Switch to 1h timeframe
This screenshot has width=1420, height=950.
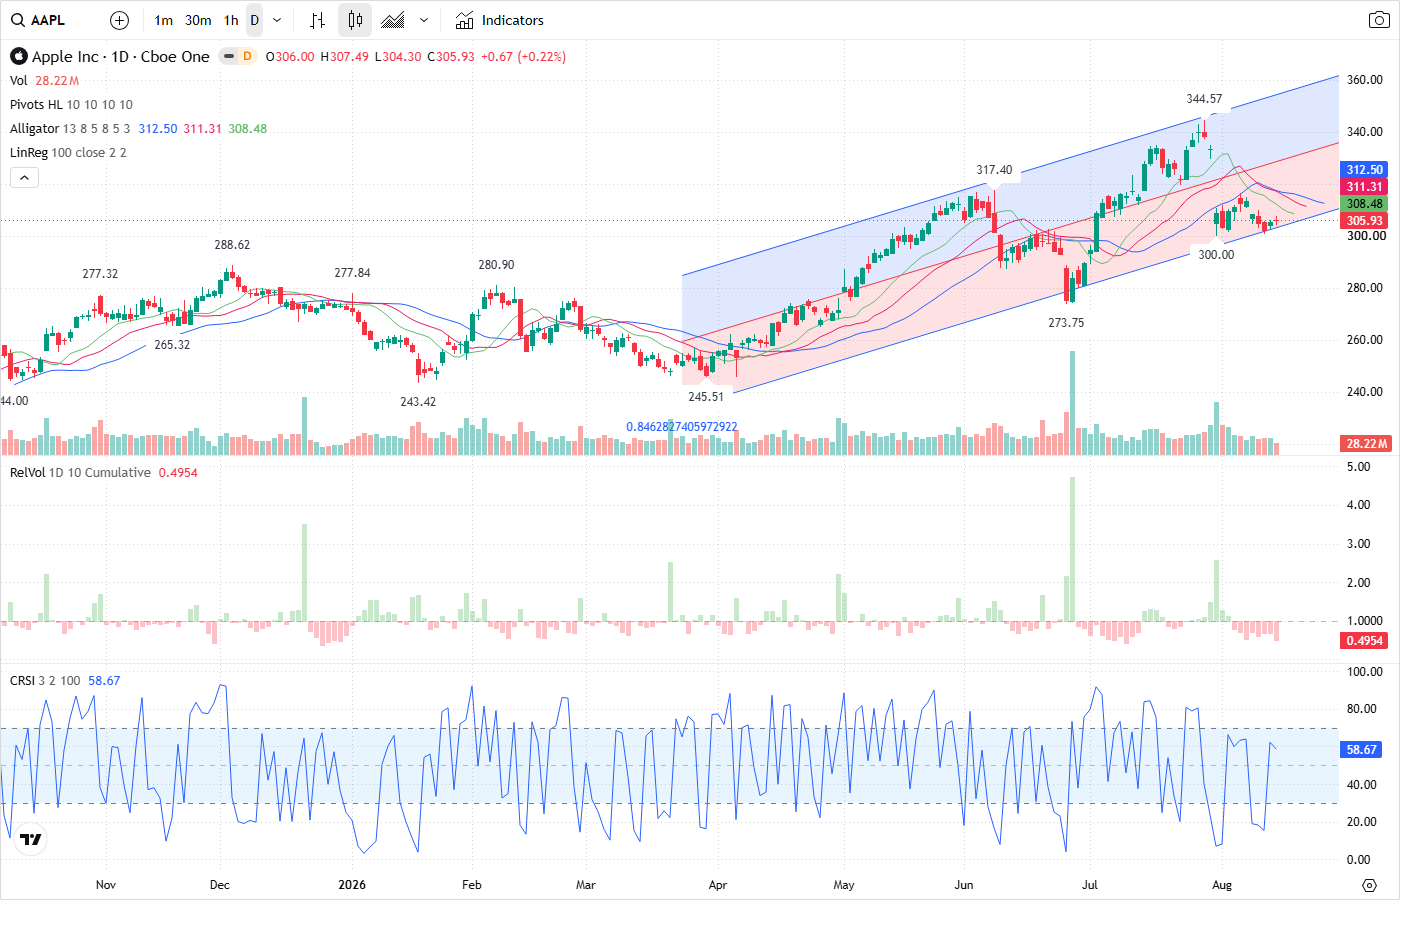(231, 20)
